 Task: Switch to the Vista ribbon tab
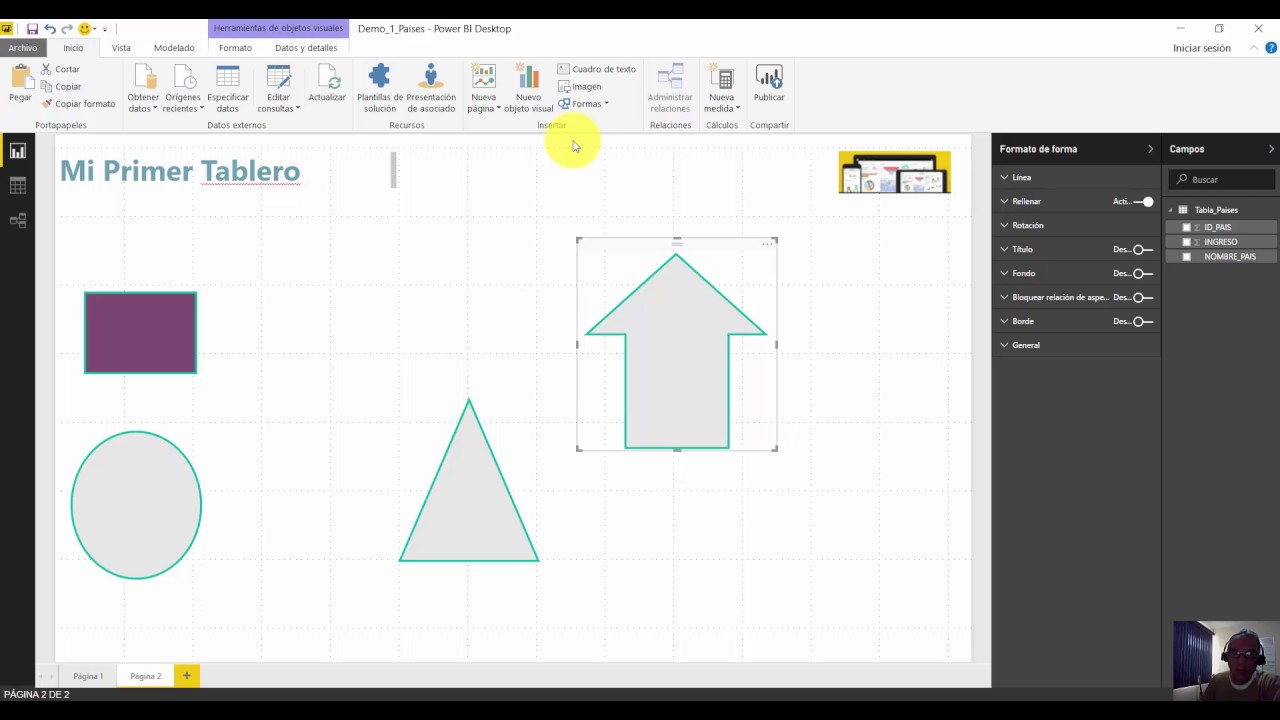[x=121, y=48]
